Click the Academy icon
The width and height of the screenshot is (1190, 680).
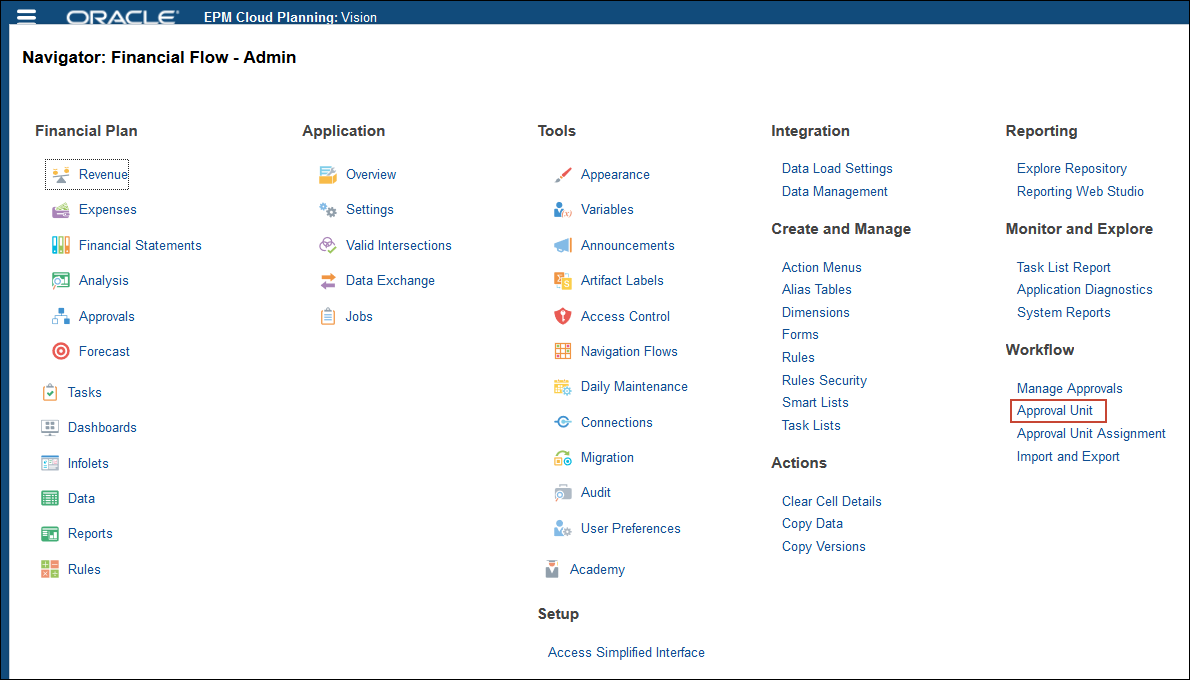pyautogui.click(x=552, y=569)
